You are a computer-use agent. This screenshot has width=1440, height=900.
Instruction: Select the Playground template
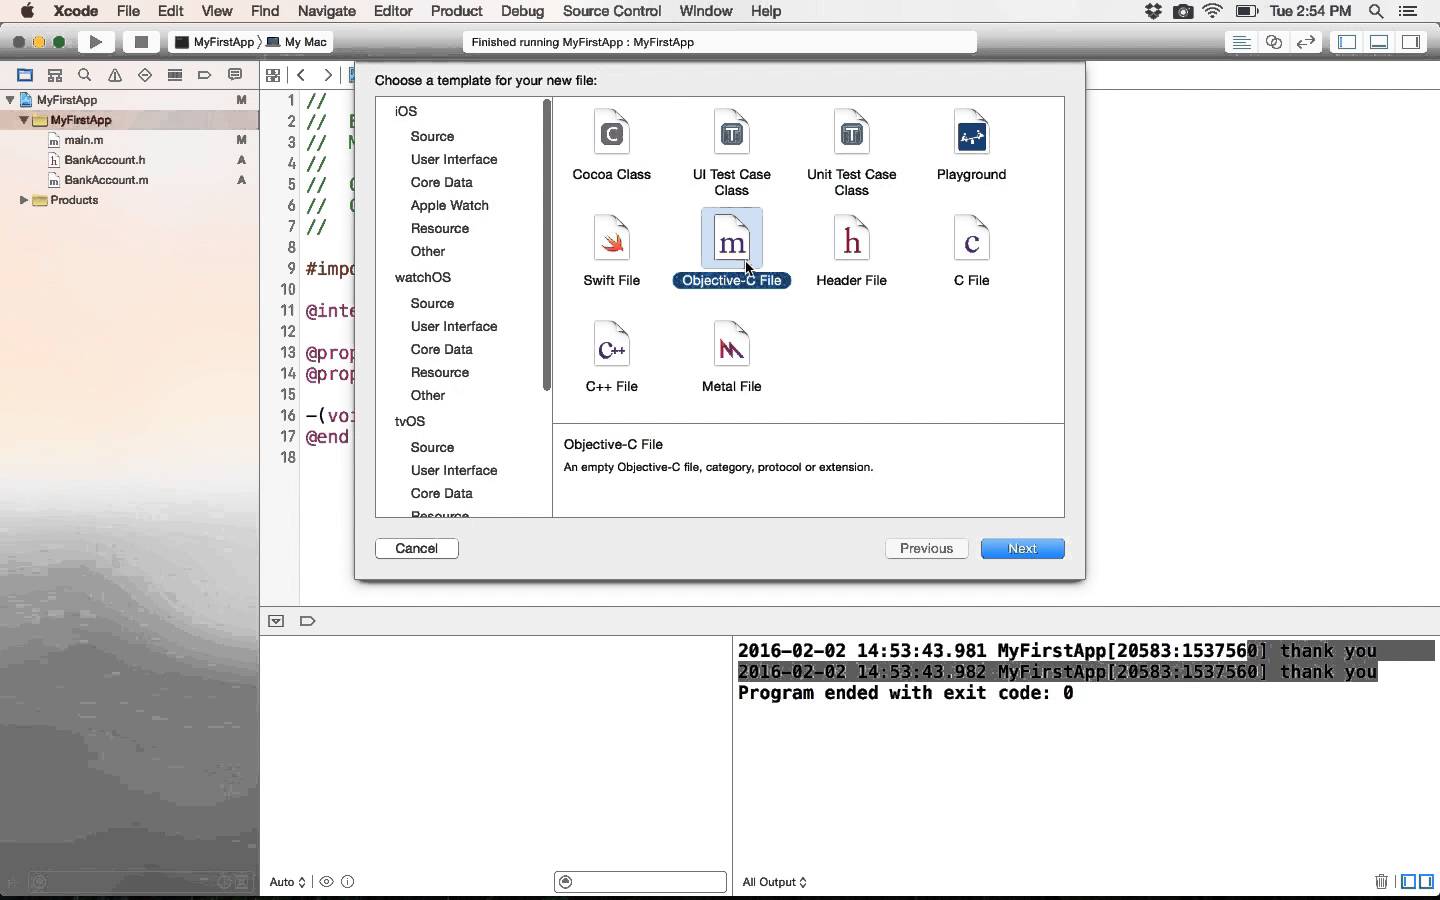click(971, 146)
